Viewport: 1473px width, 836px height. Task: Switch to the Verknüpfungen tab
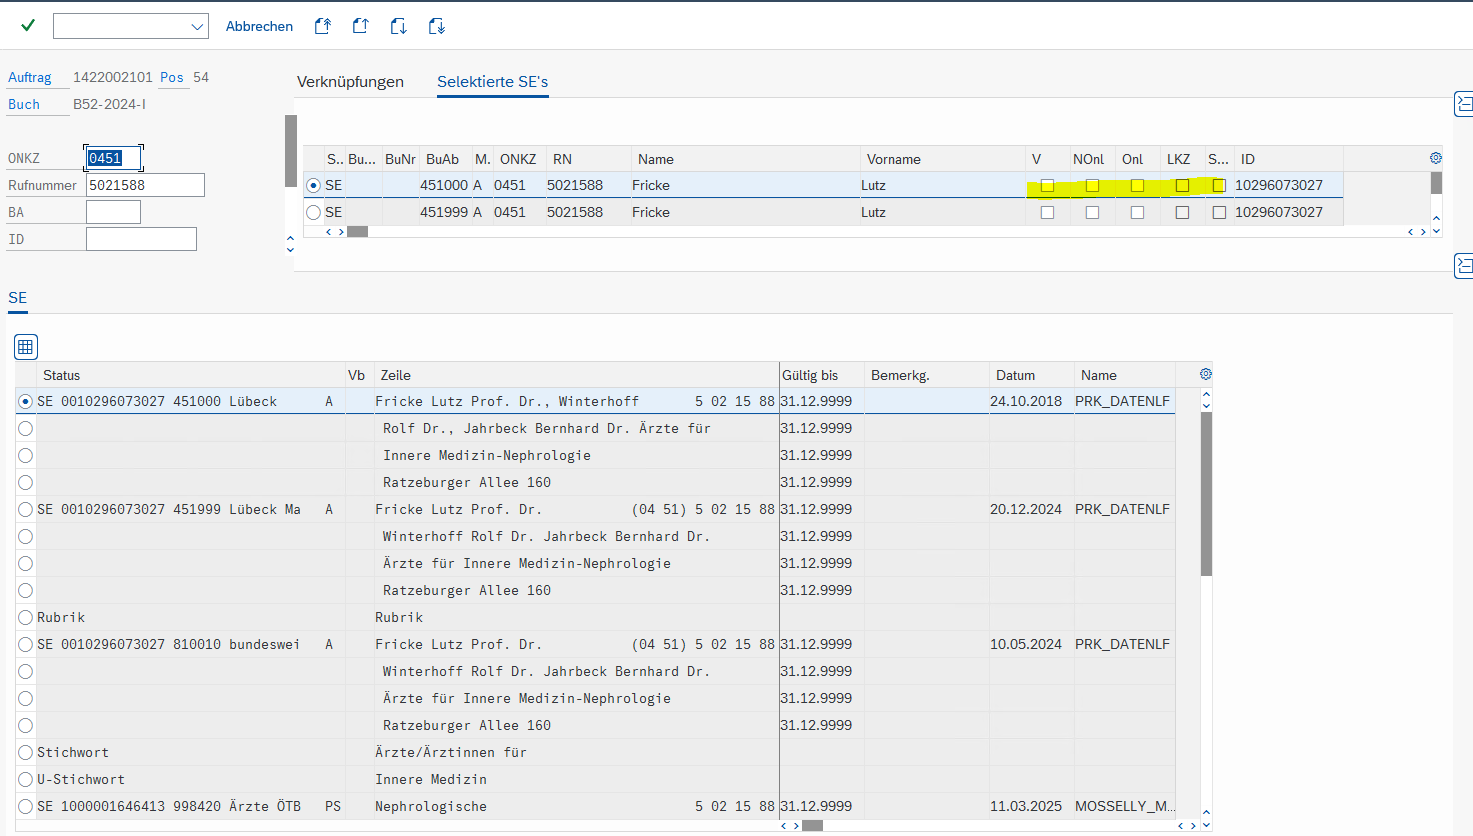point(350,82)
